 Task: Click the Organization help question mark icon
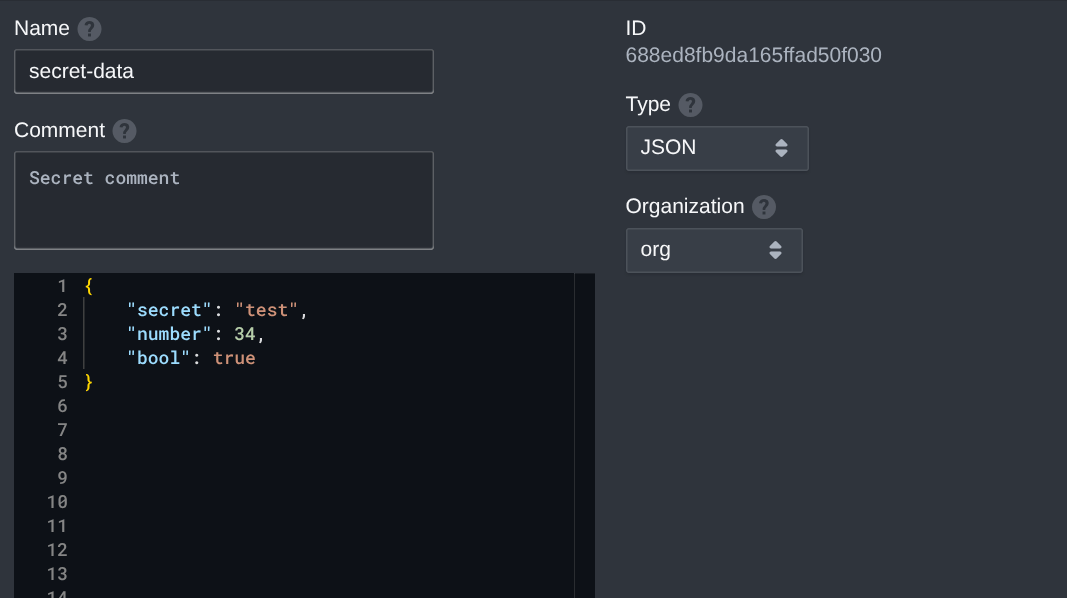764,207
